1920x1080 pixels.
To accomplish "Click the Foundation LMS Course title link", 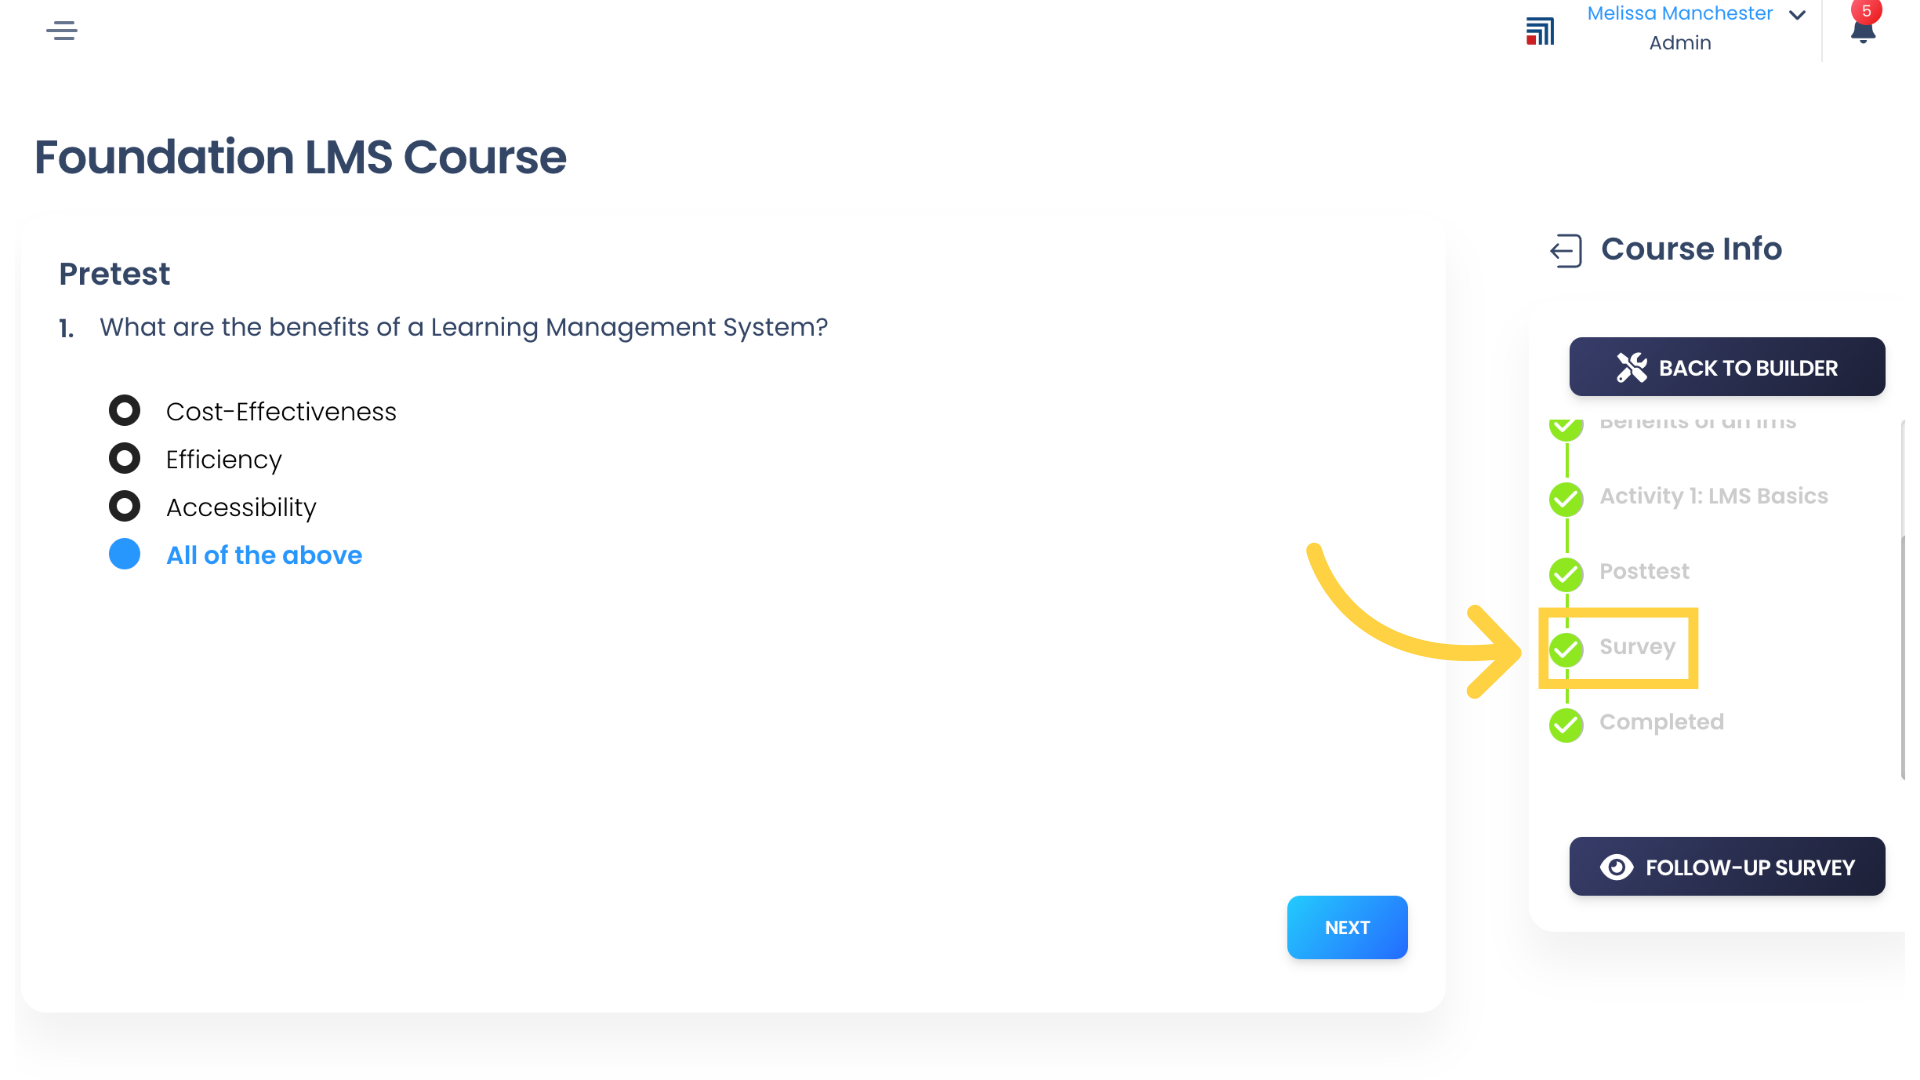I will [x=299, y=156].
